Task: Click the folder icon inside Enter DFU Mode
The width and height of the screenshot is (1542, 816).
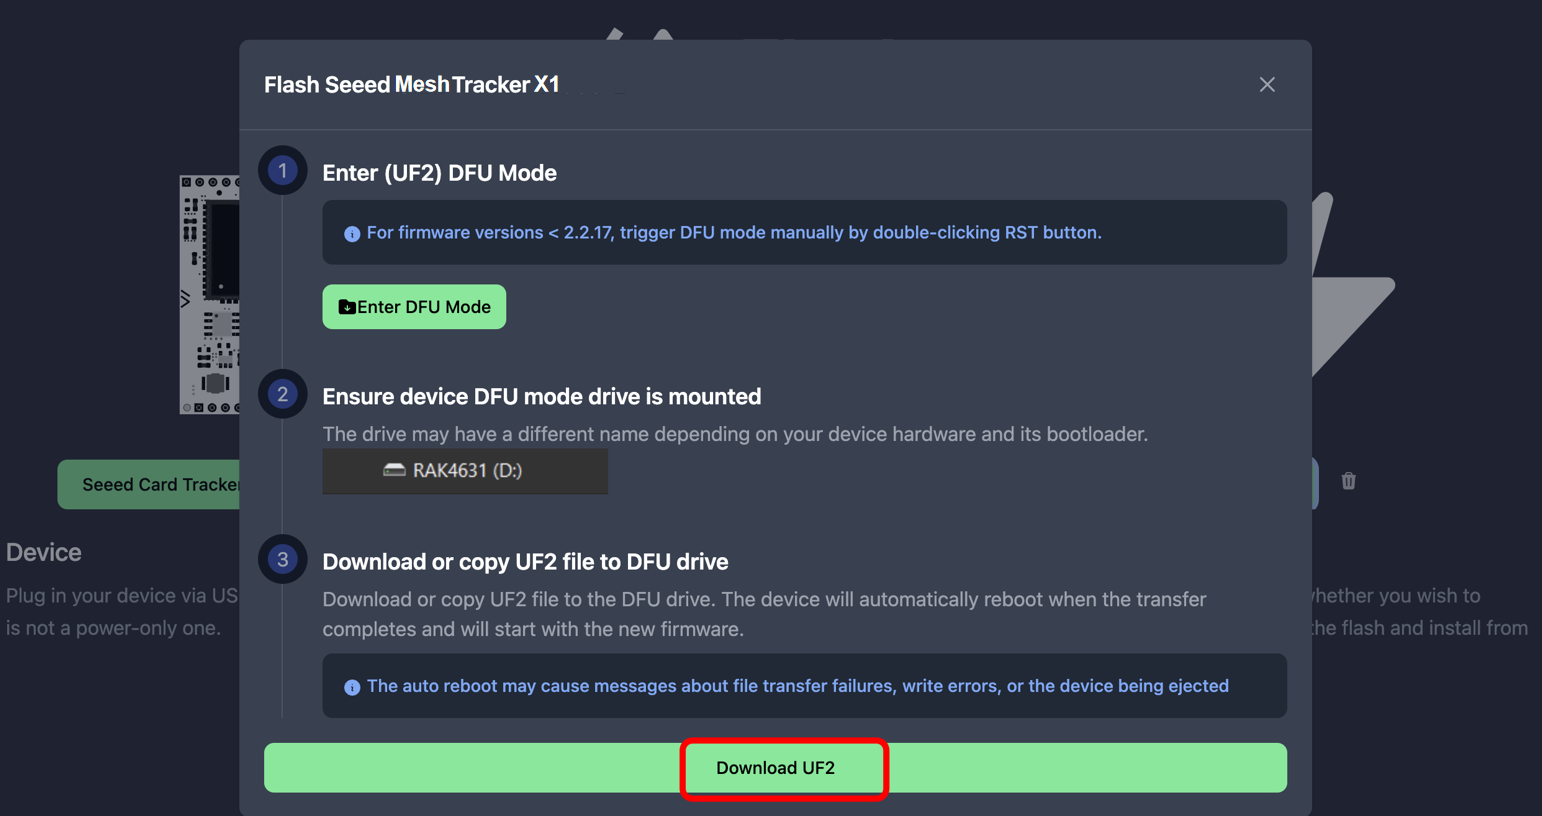Action: pyautogui.click(x=347, y=307)
